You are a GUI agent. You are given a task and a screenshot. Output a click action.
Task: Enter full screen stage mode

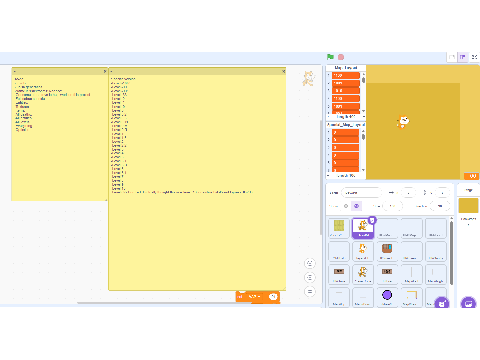[x=475, y=57]
